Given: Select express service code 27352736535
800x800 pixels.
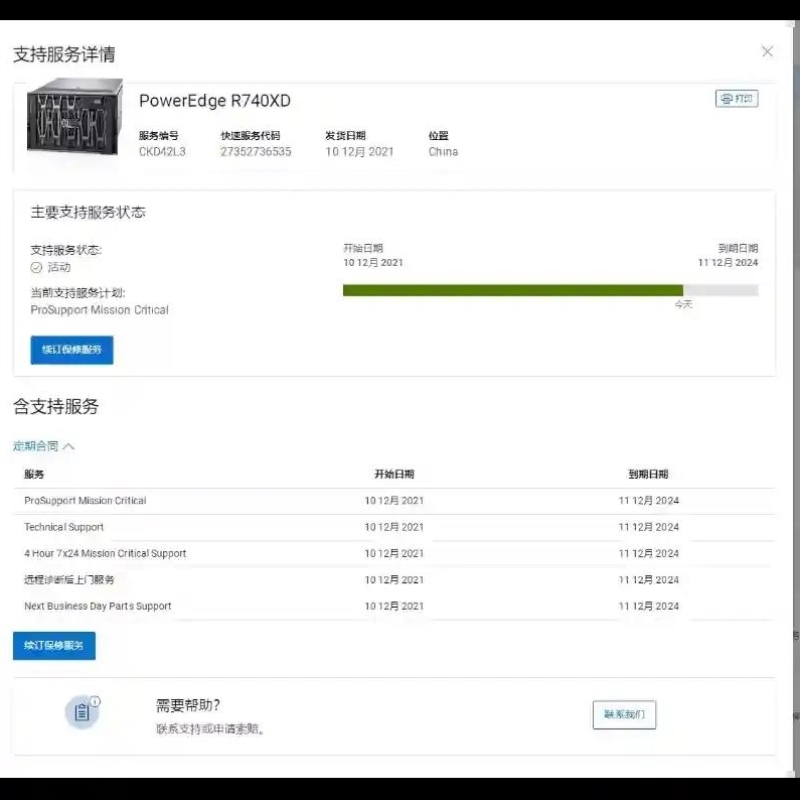Looking at the screenshot, I should [x=256, y=152].
